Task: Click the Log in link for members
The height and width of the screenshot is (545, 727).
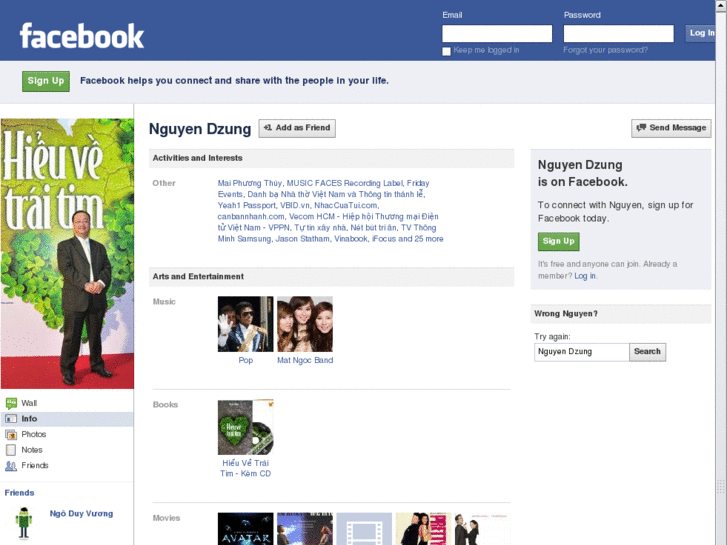Action: tap(585, 276)
